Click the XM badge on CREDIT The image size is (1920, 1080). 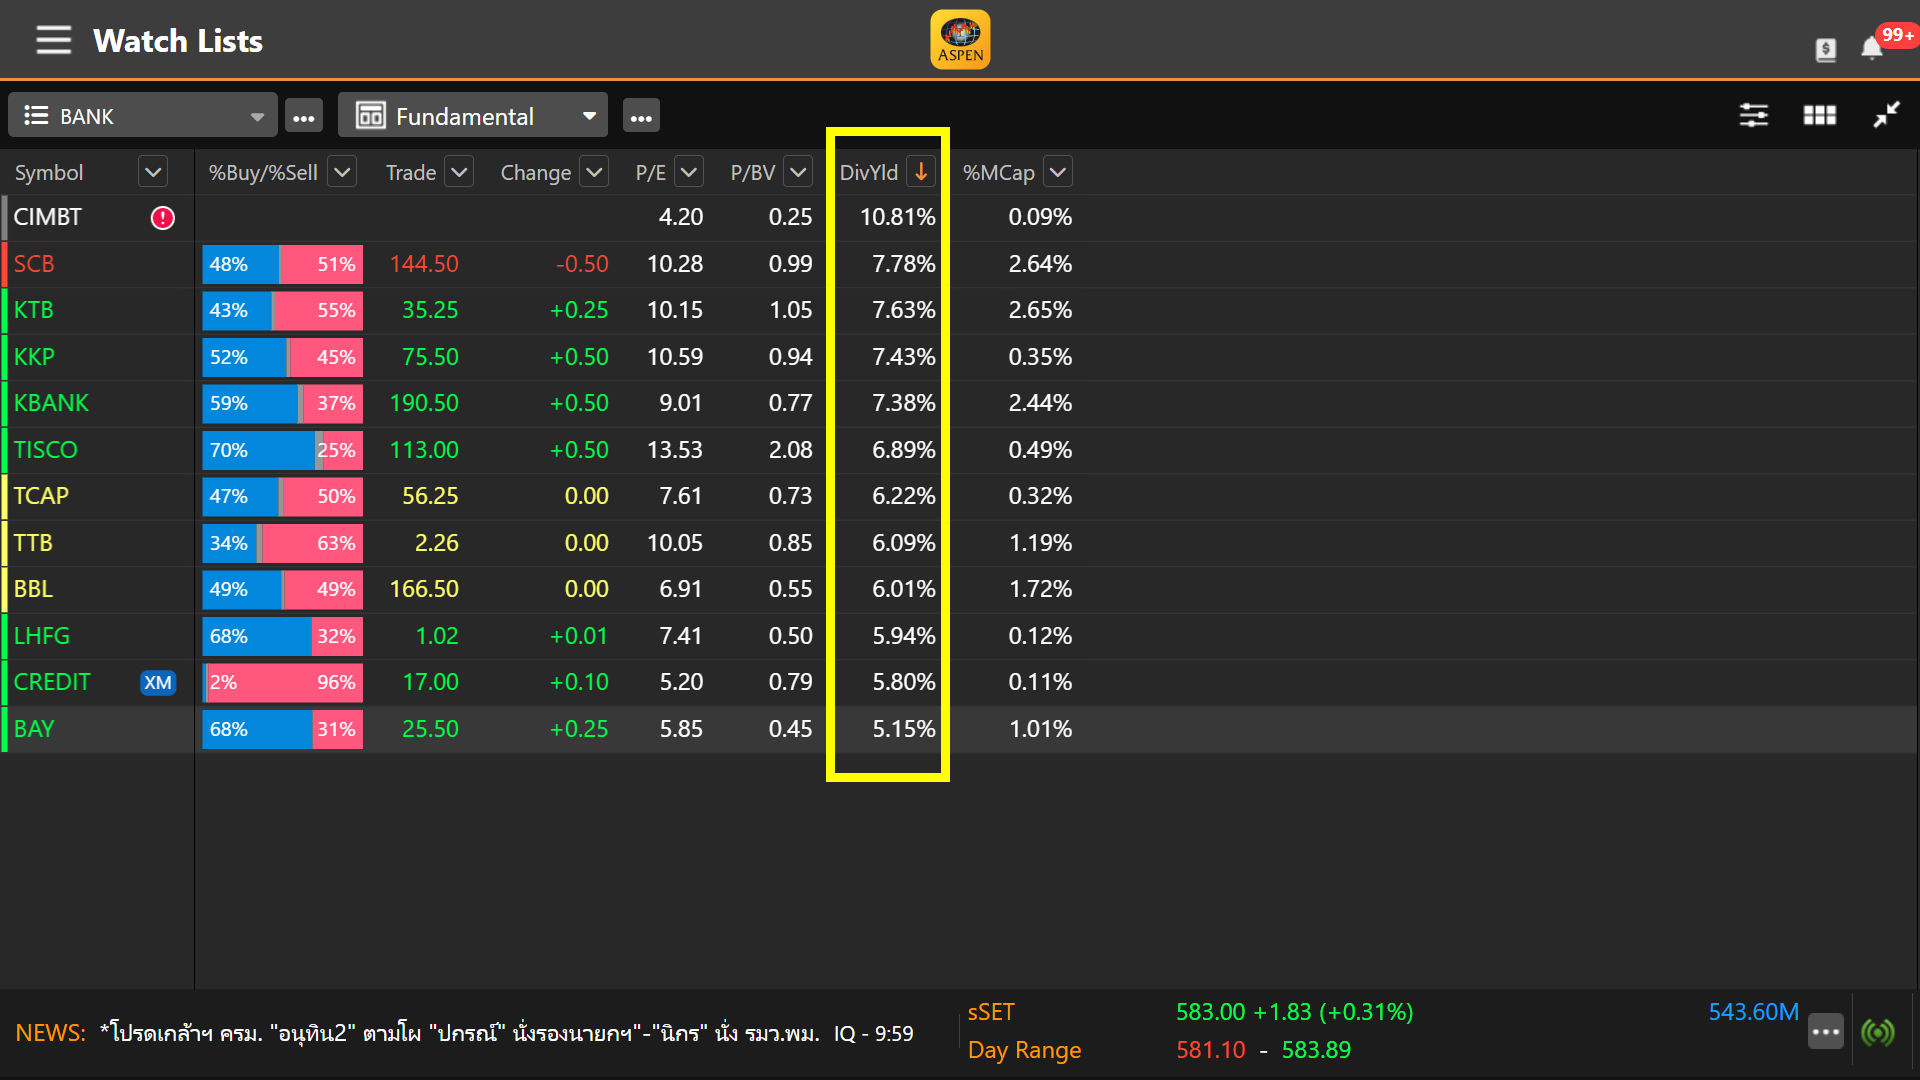point(158,683)
